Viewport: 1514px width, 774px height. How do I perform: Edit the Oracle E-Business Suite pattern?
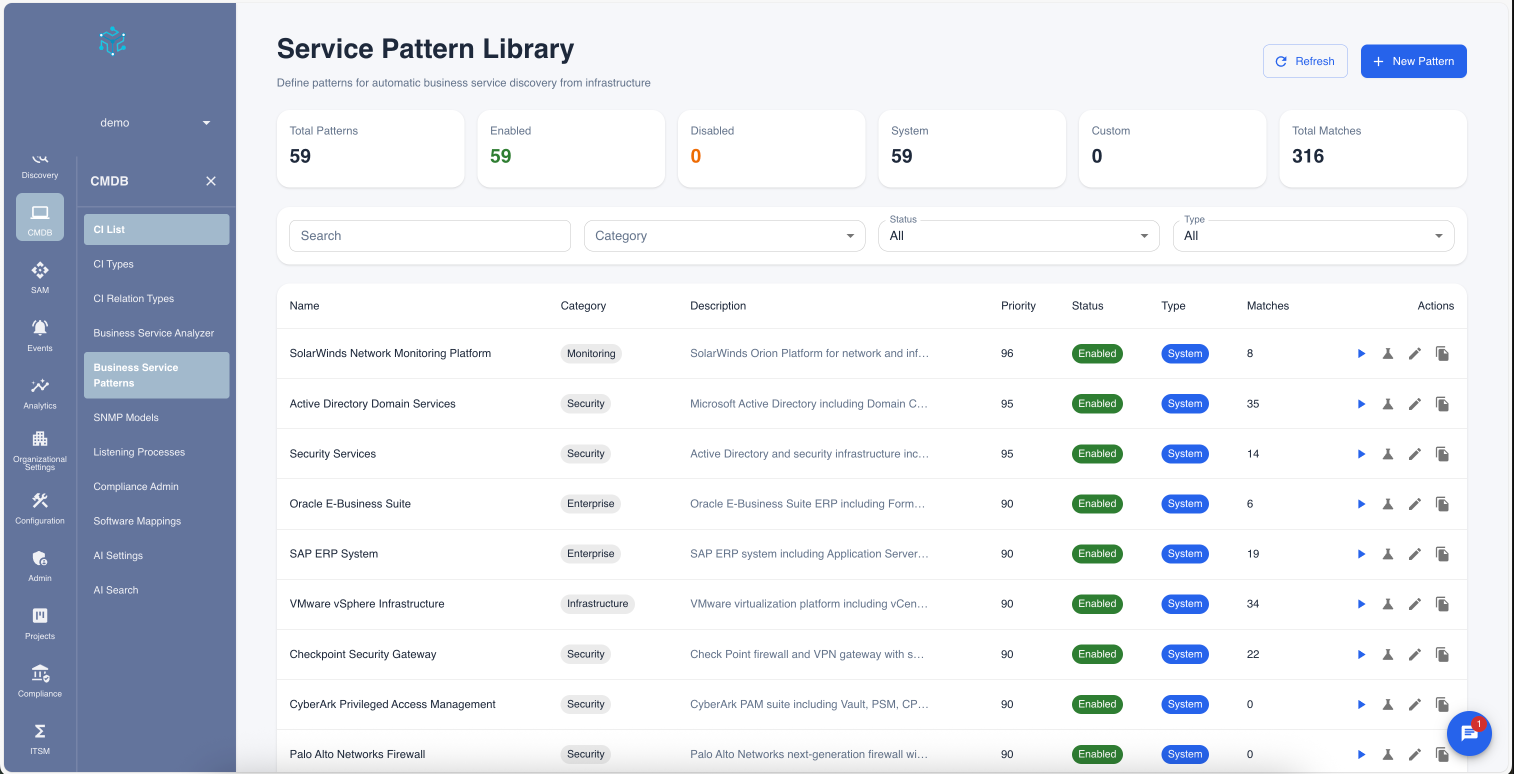[1415, 503]
